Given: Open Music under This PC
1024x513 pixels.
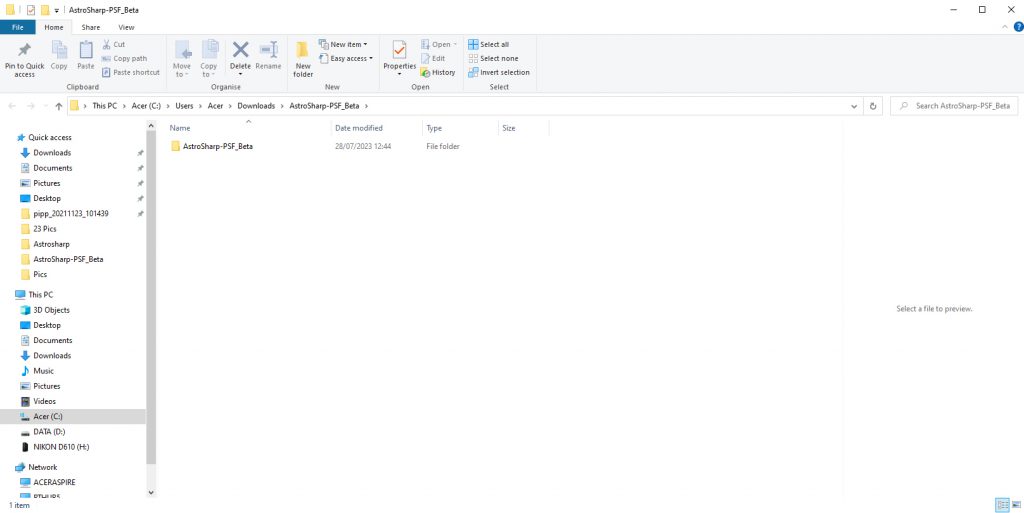Looking at the screenshot, I should click(x=44, y=371).
